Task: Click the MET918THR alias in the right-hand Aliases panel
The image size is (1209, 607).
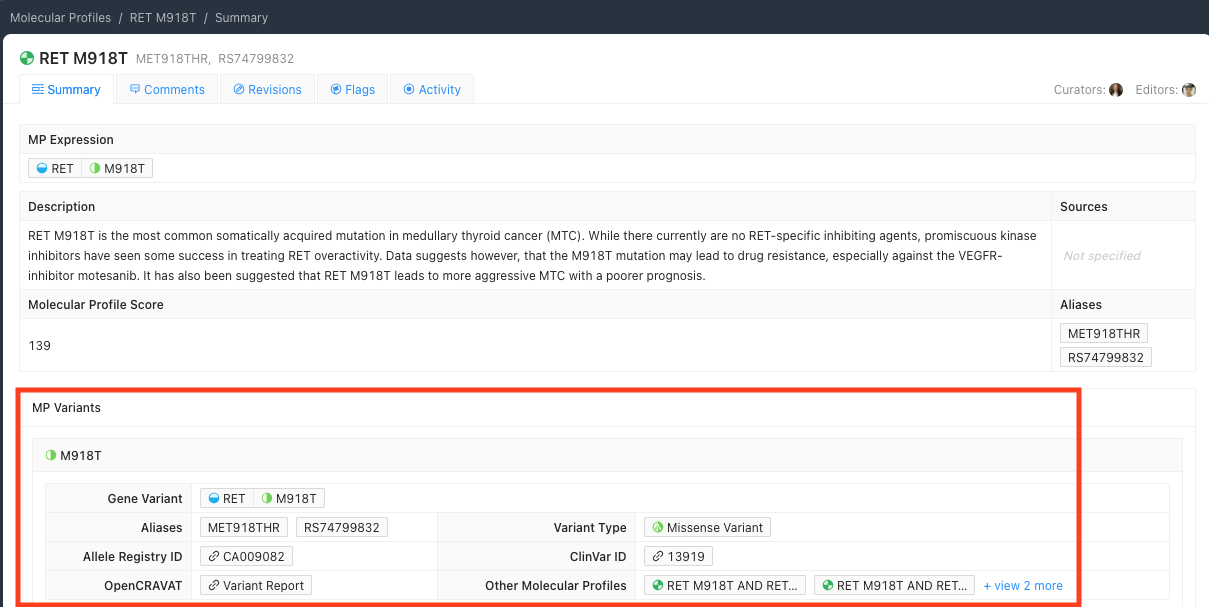Action: pyautogui.click(x=1104, y=333)
